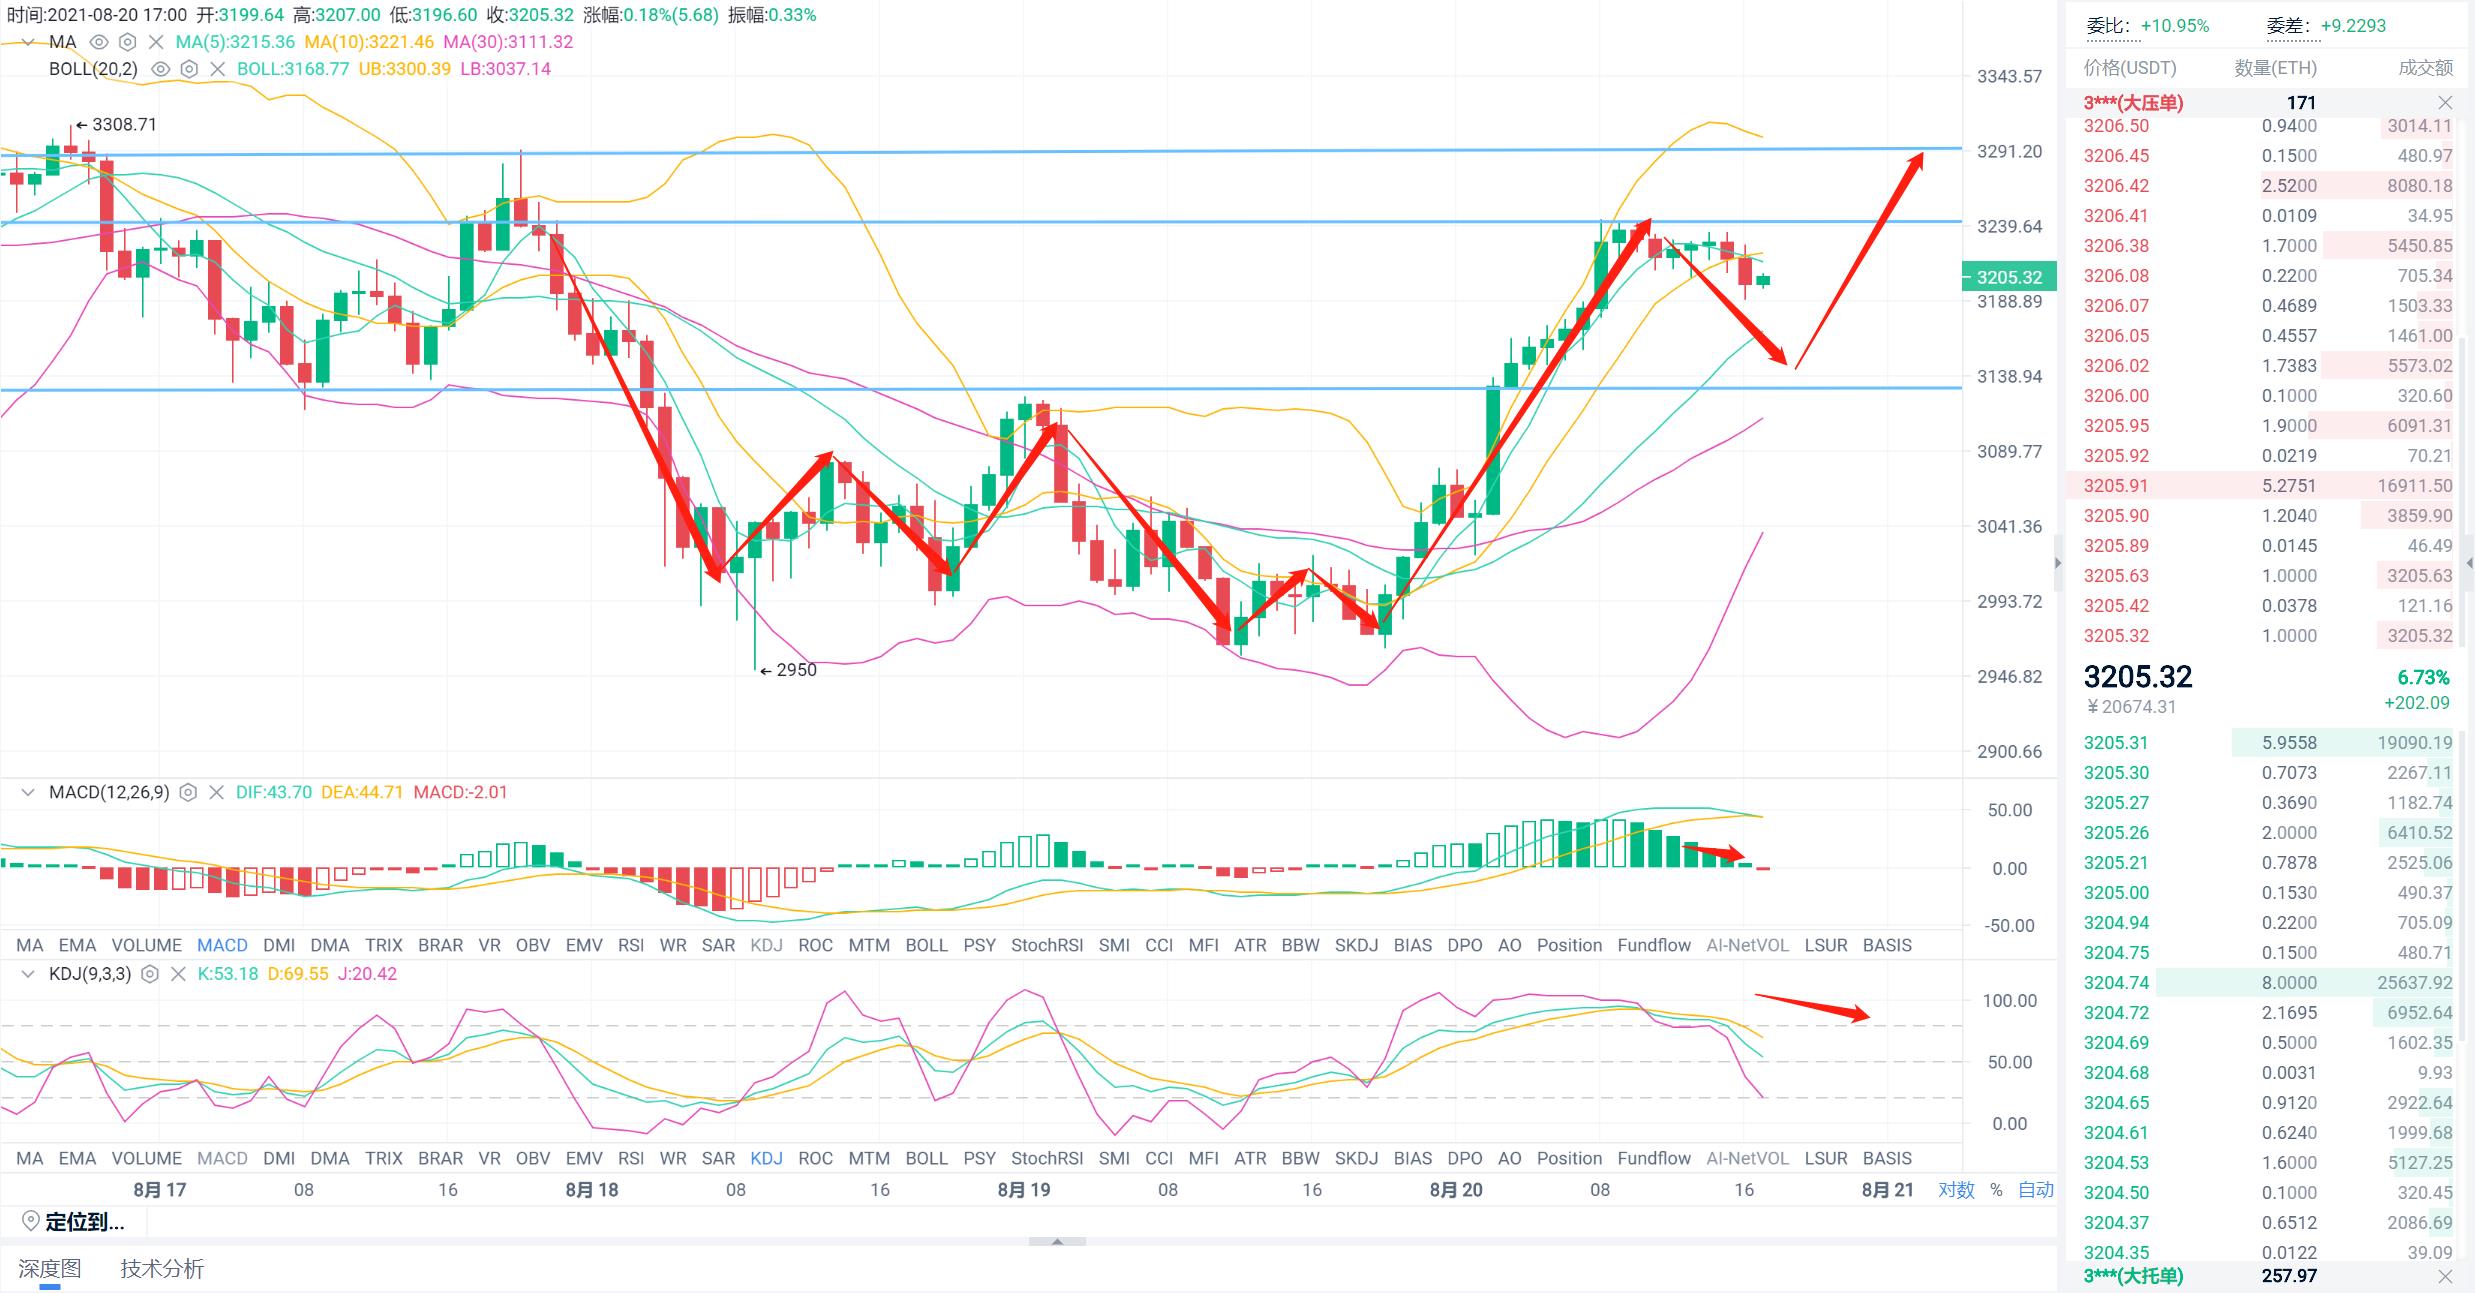This screenshot has width=2475, height=1293.
Task: Open KDJ(9,3,3) settings hexagon icon
Action: click(x=150, y=974)
